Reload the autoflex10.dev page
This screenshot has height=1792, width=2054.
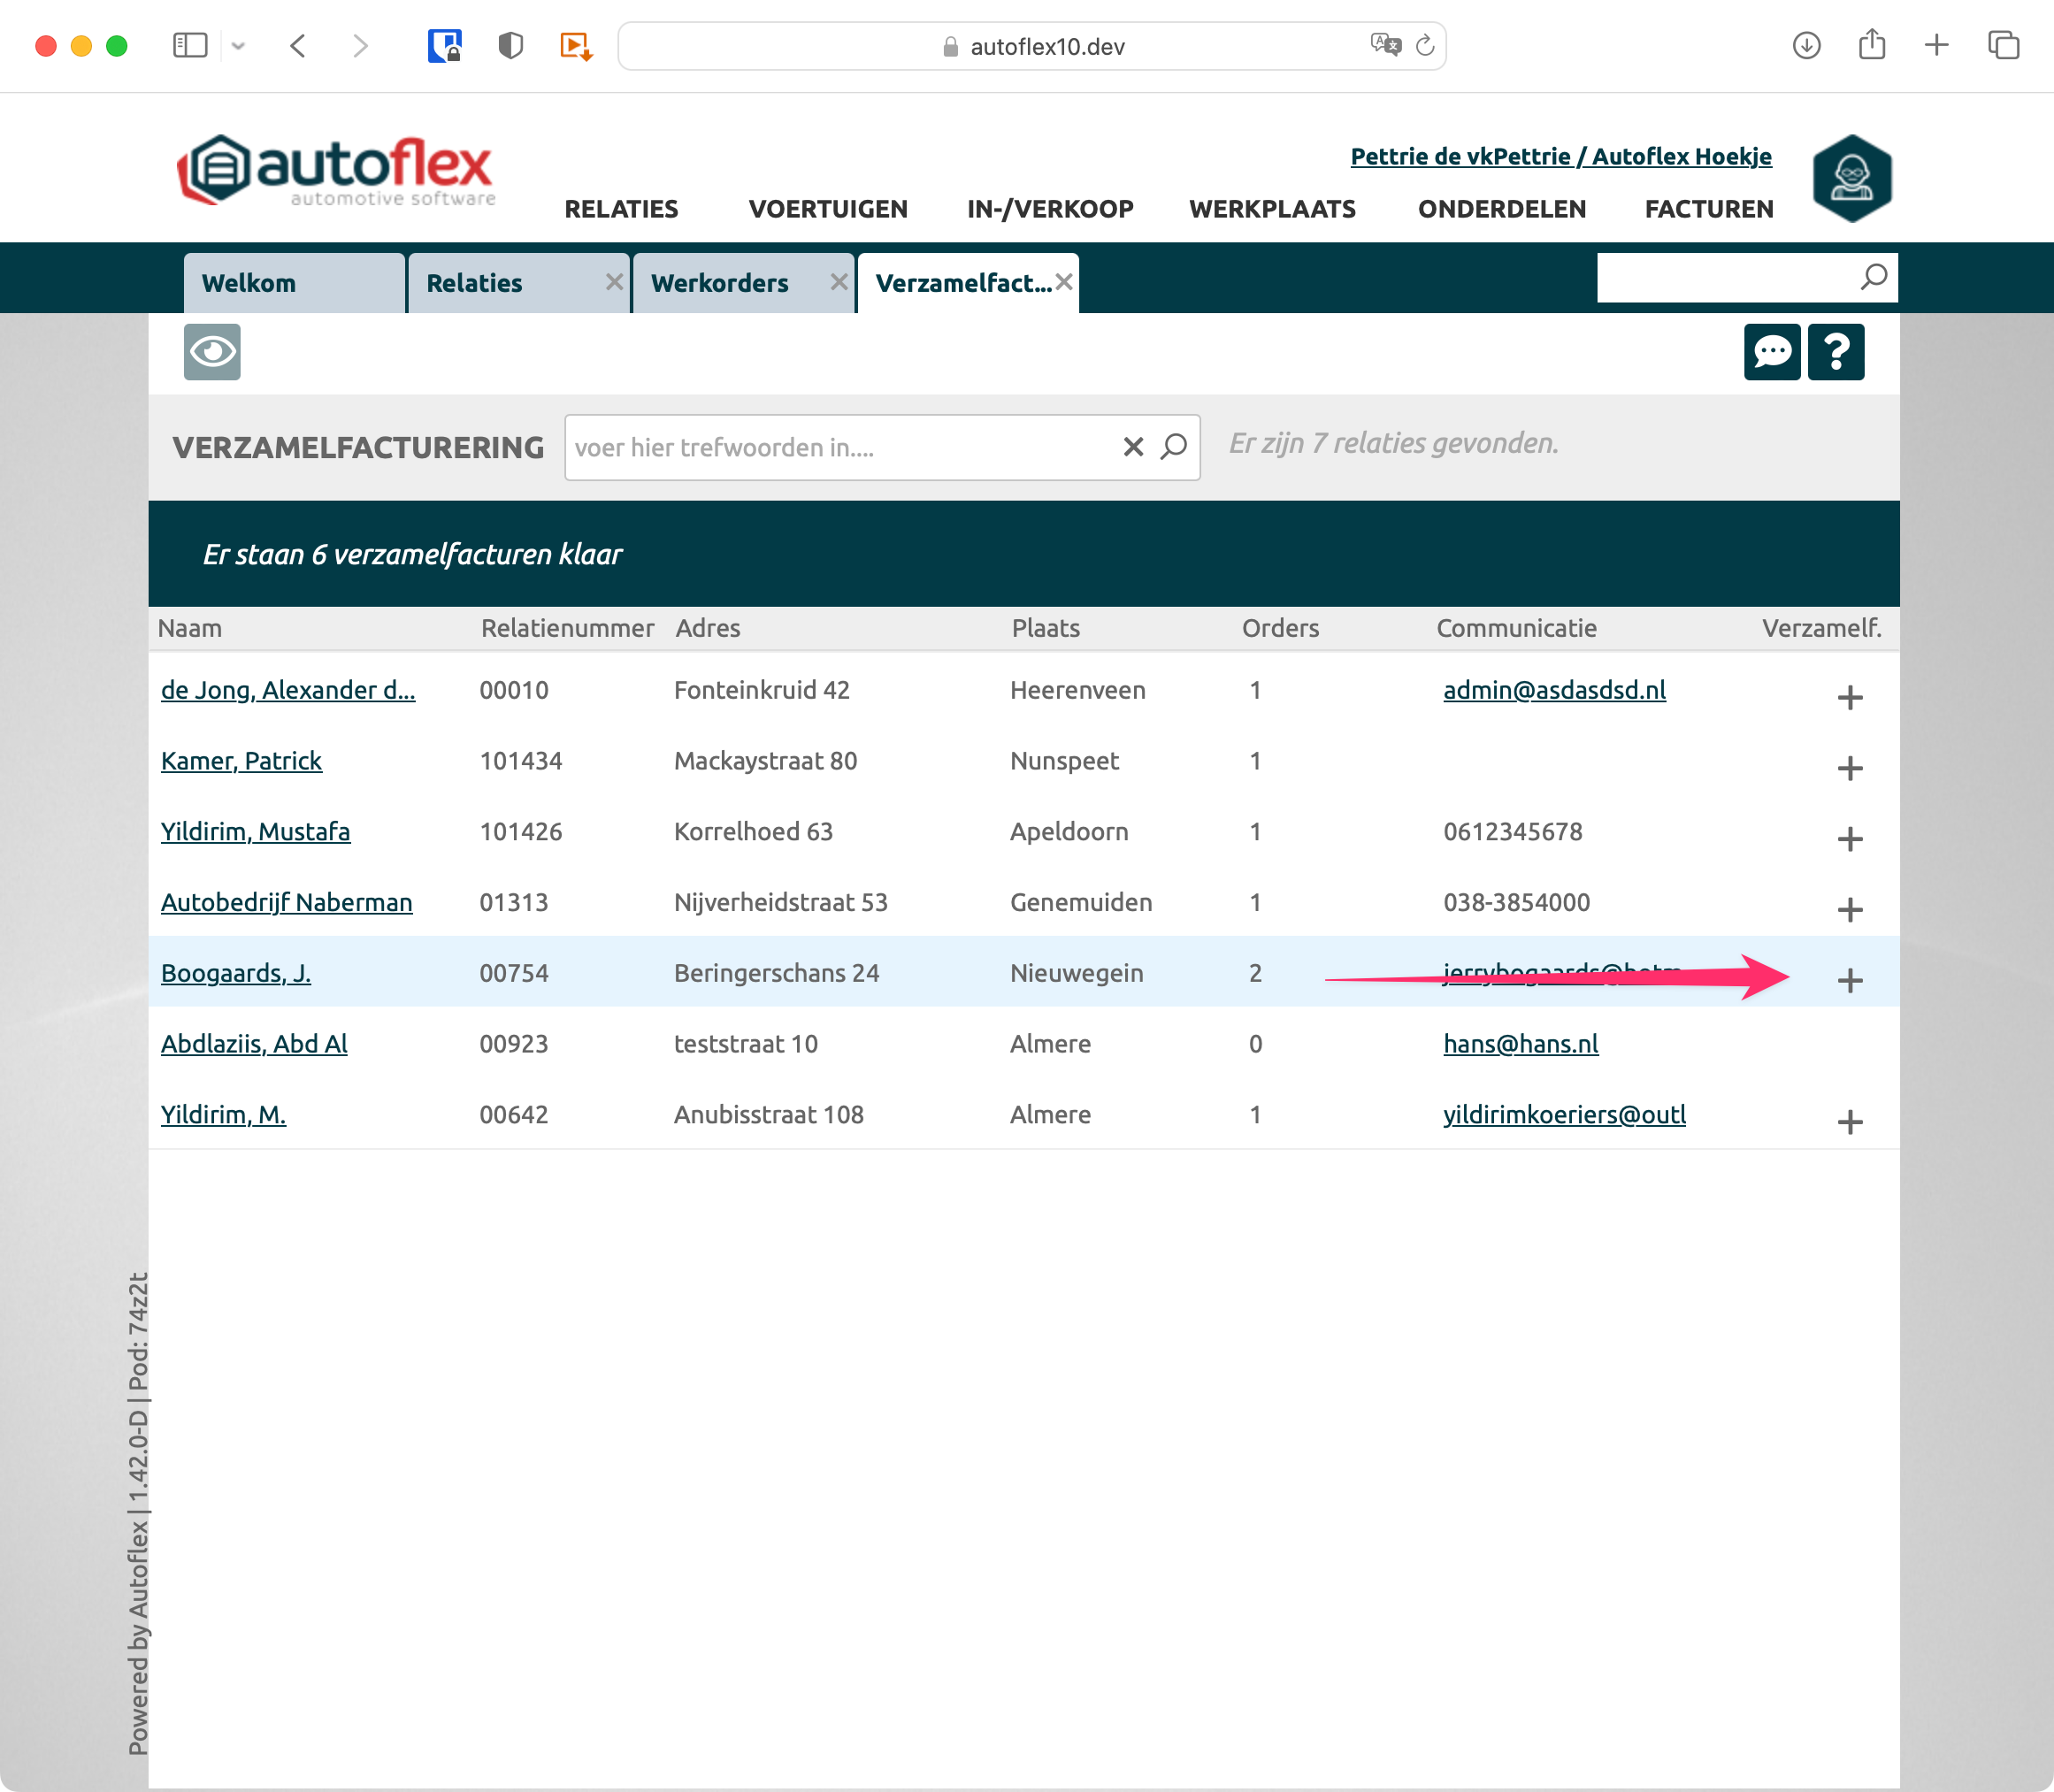[1425, 45]
